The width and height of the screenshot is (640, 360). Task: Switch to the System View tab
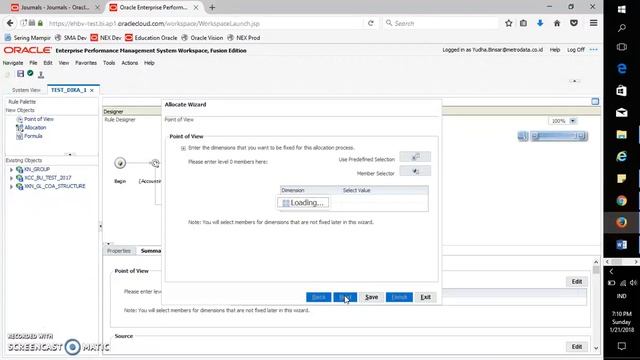pos(26,90)
